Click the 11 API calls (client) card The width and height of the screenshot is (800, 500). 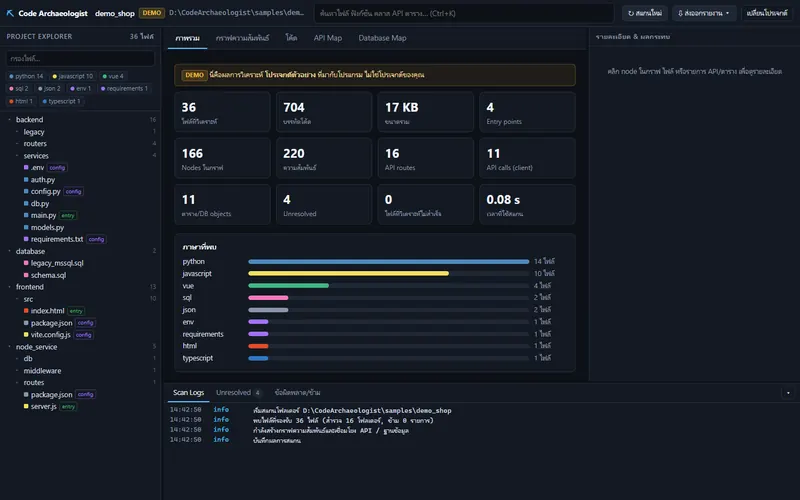click(527, 158)
